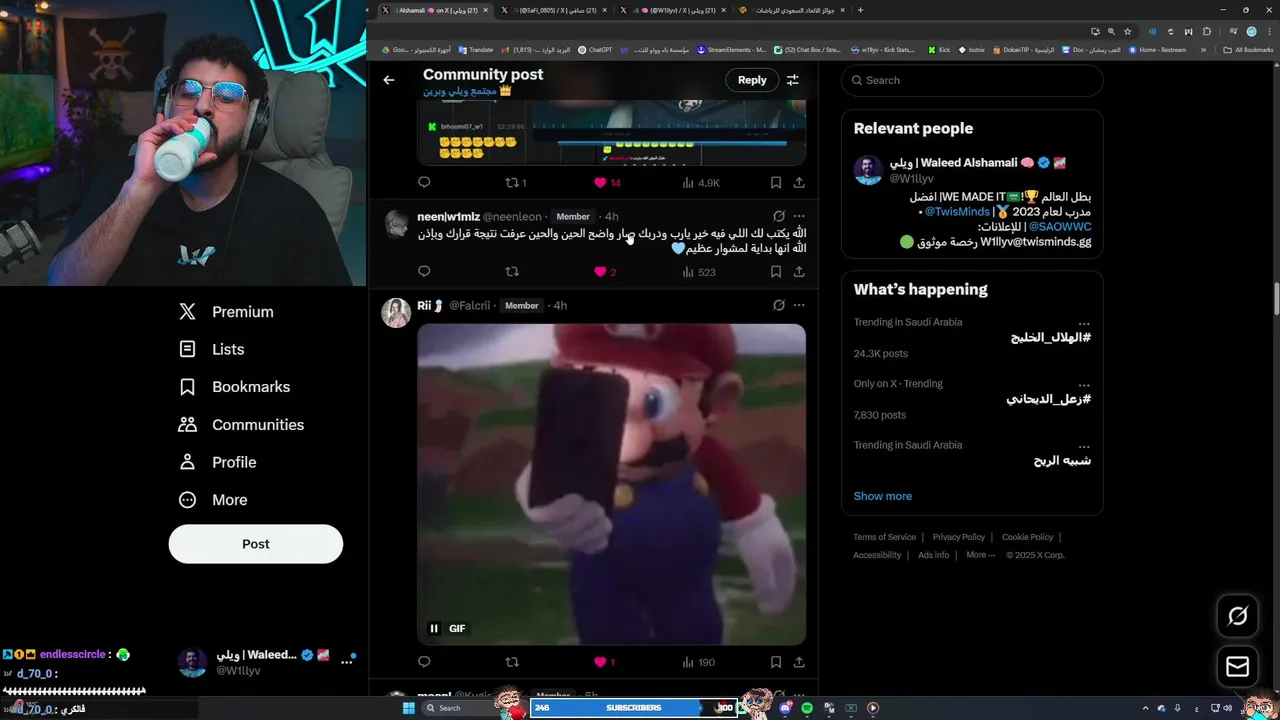Open the Messages floating button

point(1237,667)
